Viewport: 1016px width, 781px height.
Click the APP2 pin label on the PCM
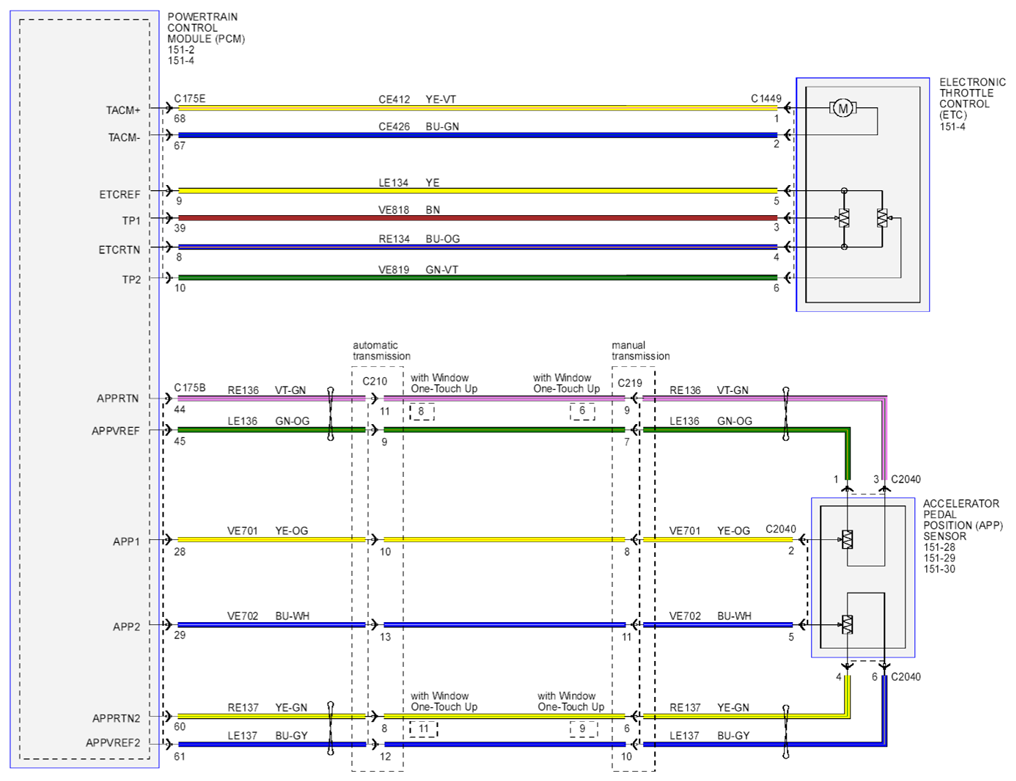pyautogui.click(x=126, y=627)
